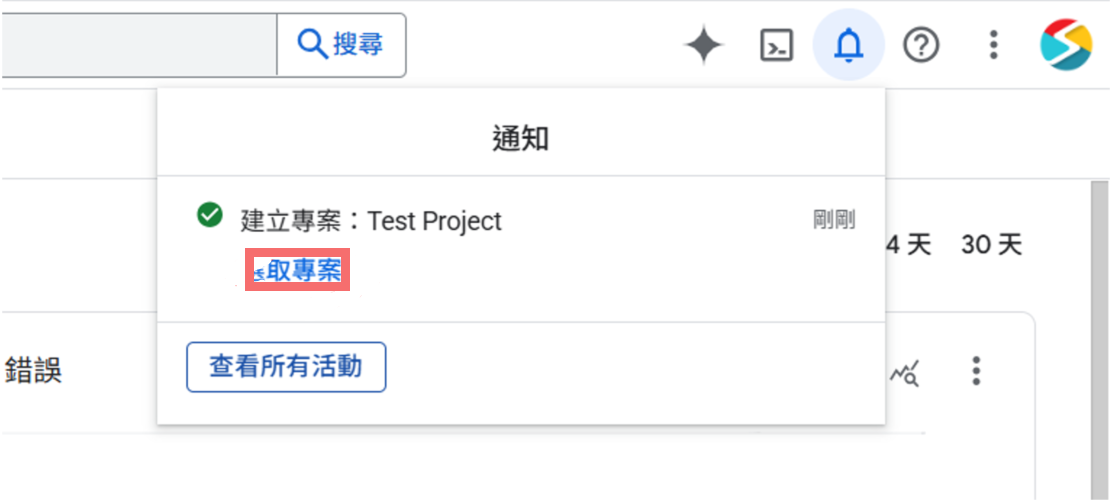Select the time range tab before 30 天

coord(908,245)
